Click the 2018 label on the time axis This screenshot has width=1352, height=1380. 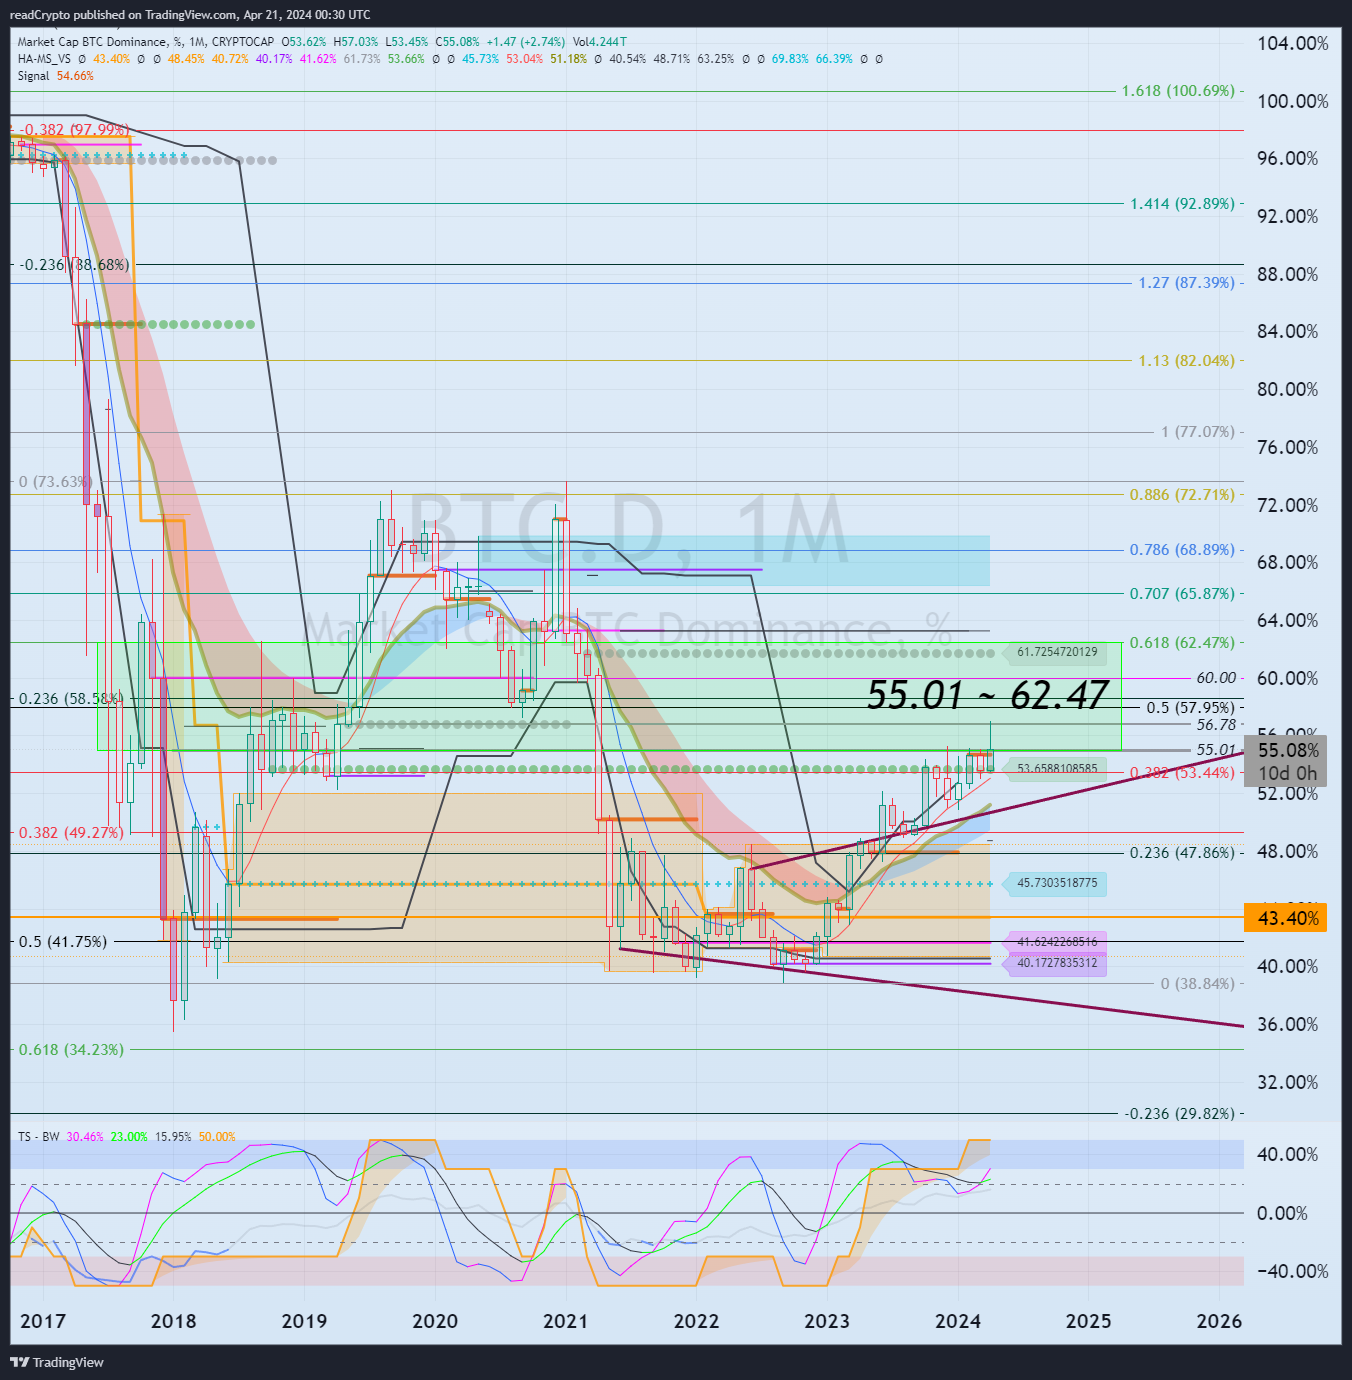coord(174,1321)
